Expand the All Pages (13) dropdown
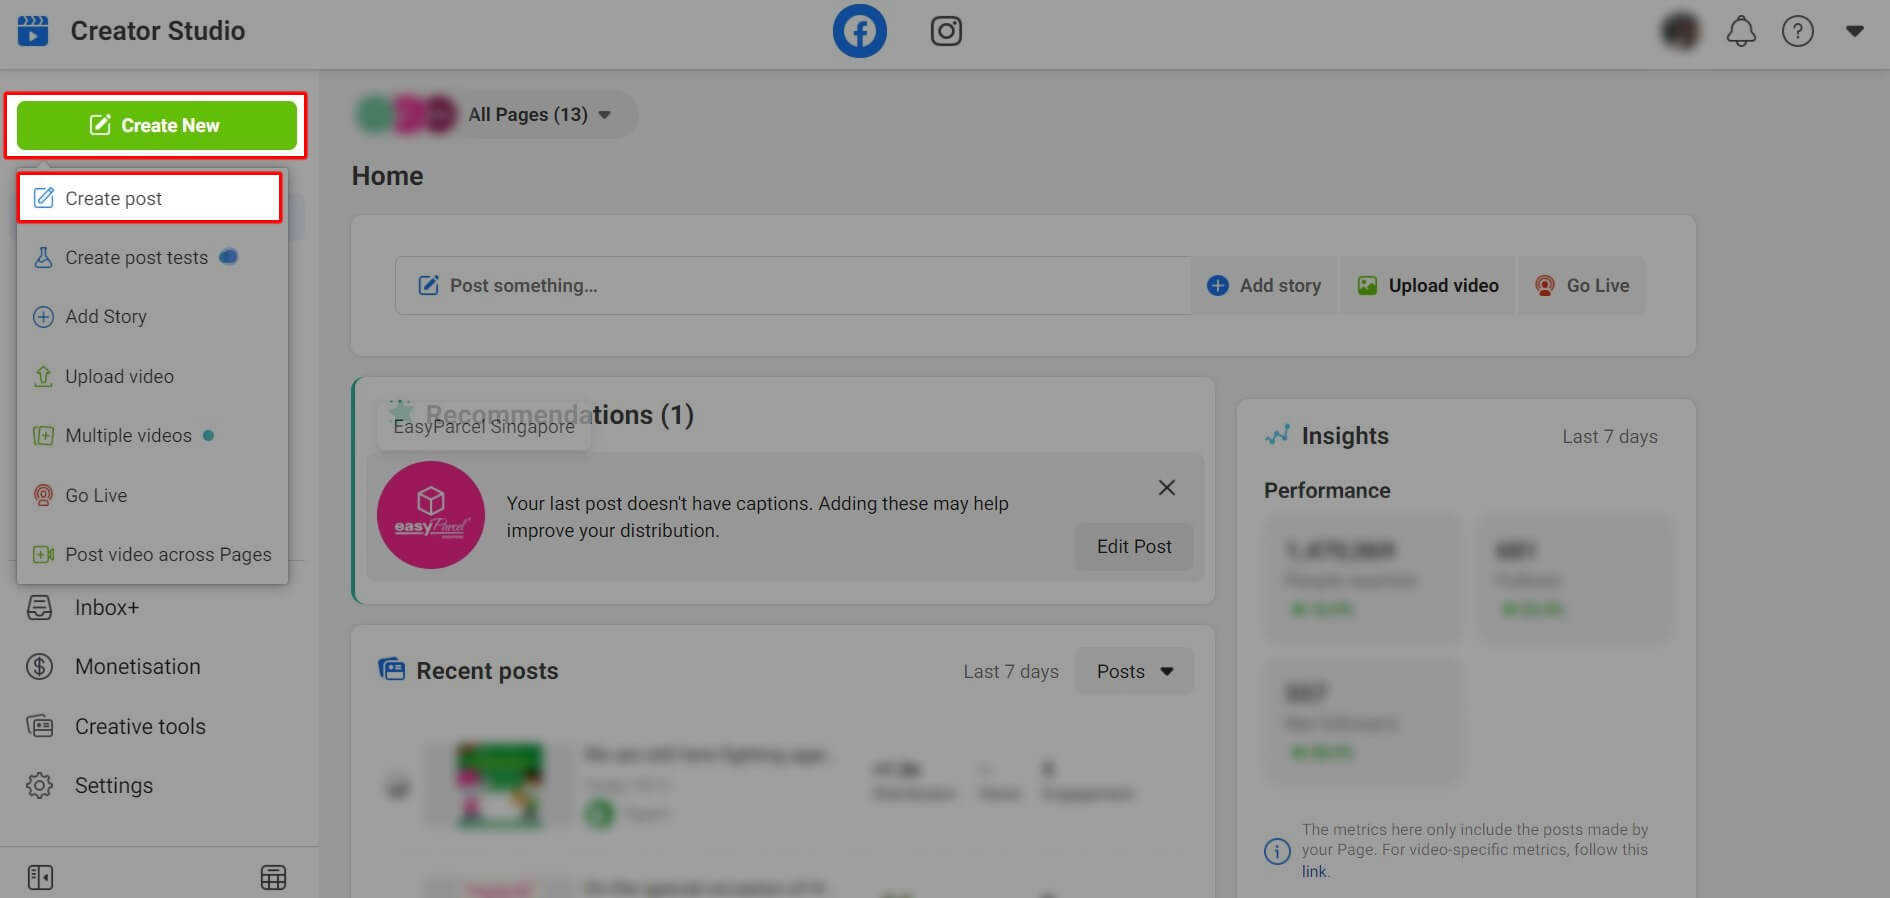The height and width of the screenshot is (898, 1890). [538, 115]
